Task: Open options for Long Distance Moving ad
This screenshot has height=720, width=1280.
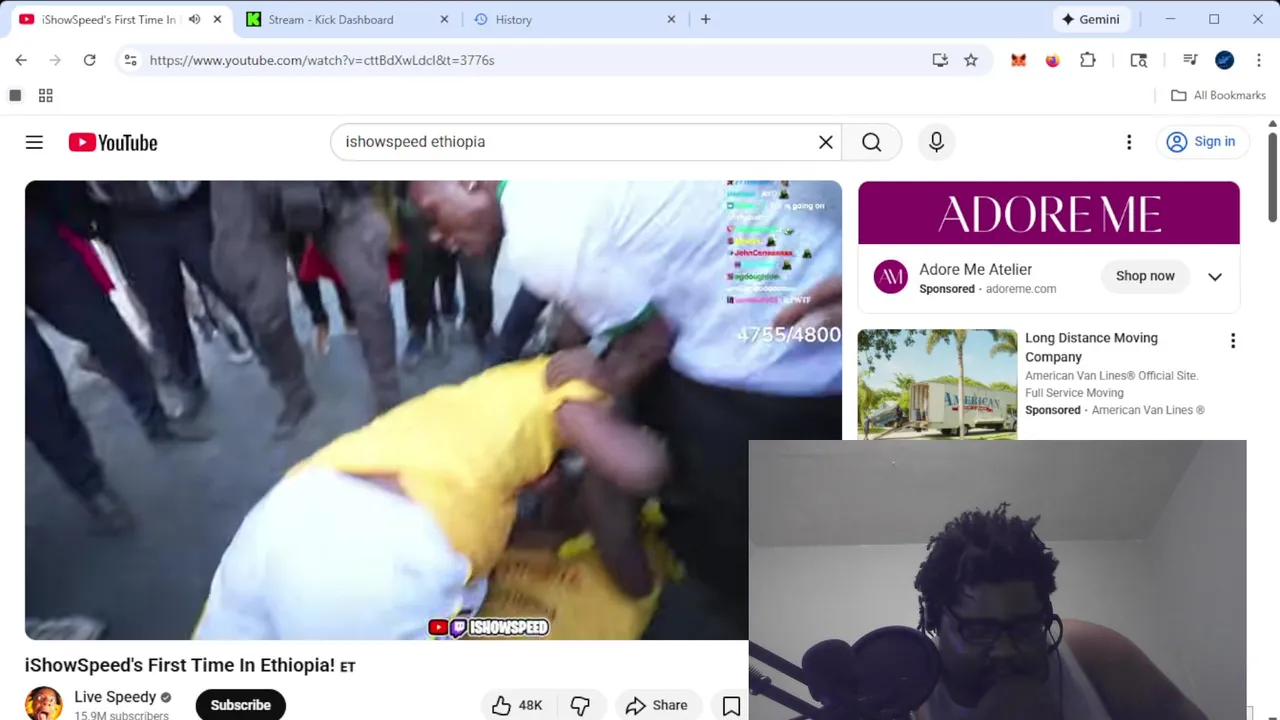Action: pos(1233,341)
